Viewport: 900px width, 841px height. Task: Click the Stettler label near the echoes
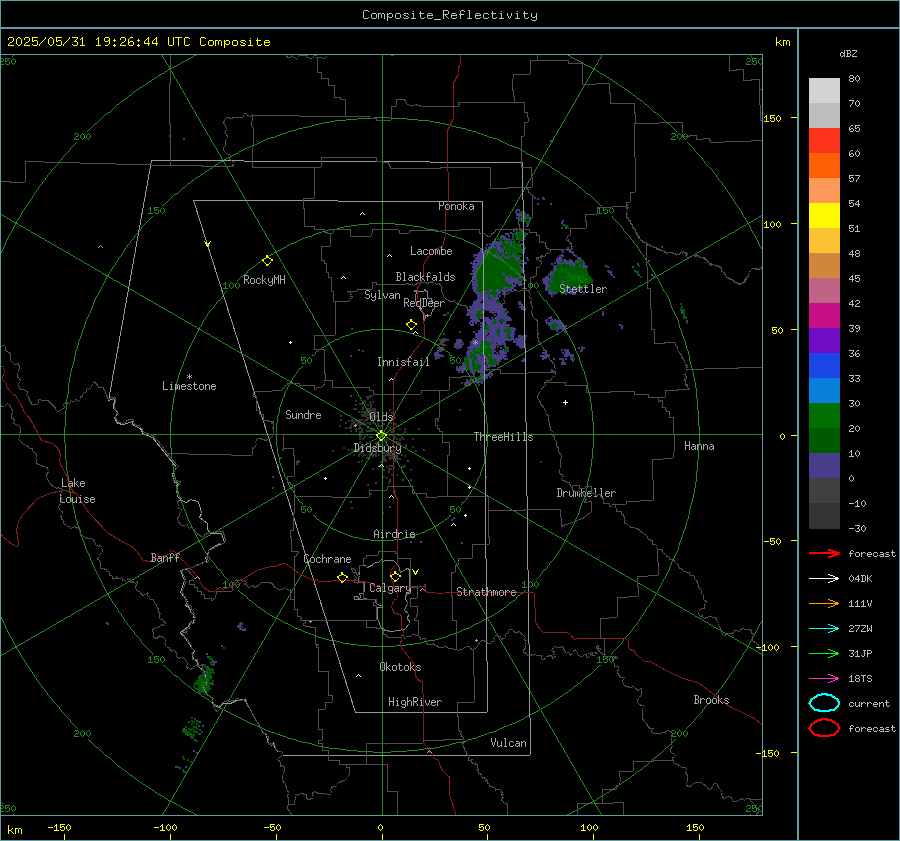(583, 289)
